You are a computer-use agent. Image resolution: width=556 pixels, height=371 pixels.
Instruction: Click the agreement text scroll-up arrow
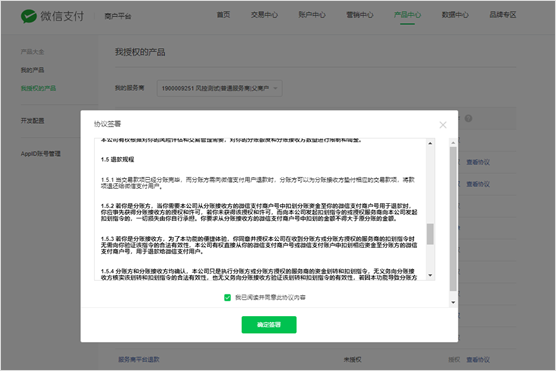[430, 143]
